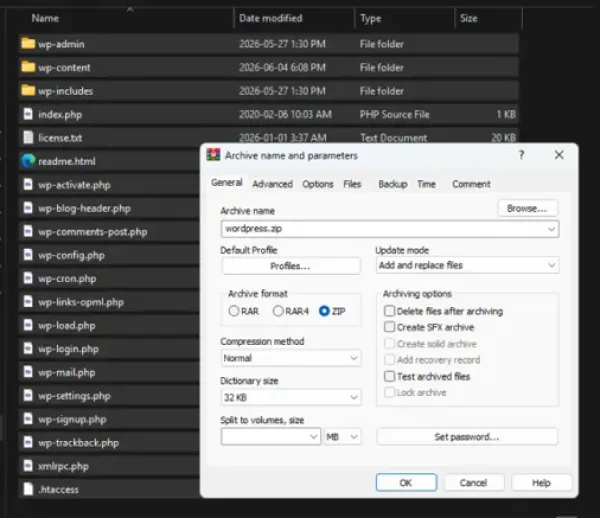Viewport: 600px width, 518px height.
Task: Switch to the Advanced tab
Action: [272, 184]
